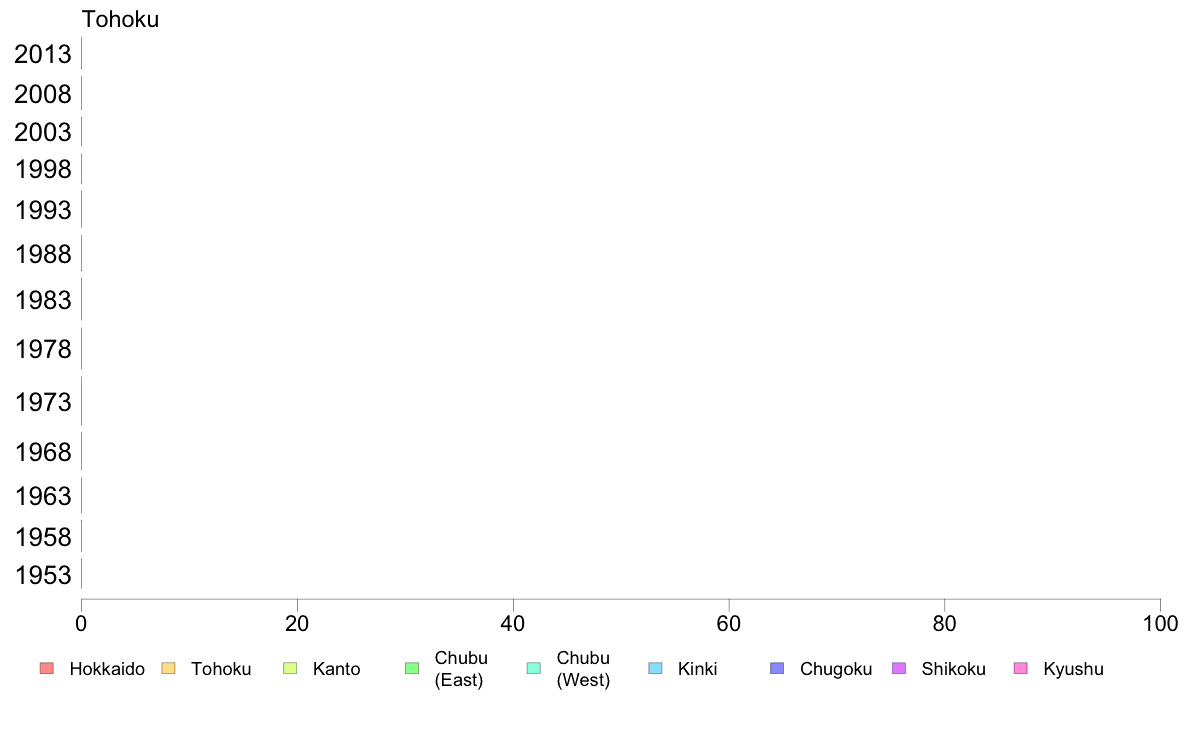Click the 1988 year axis label
1188x736 pixels.
pyautogui.click(x=43, y=254)
